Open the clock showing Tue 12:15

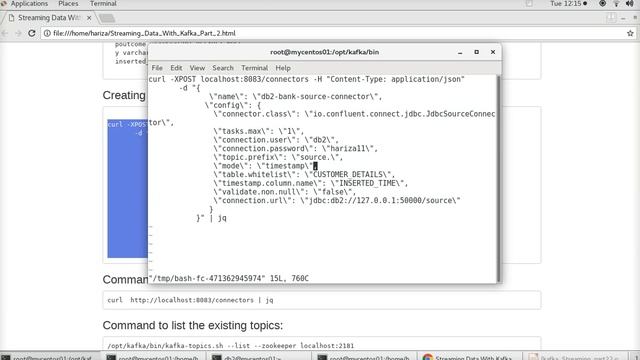tap(568, 4)
